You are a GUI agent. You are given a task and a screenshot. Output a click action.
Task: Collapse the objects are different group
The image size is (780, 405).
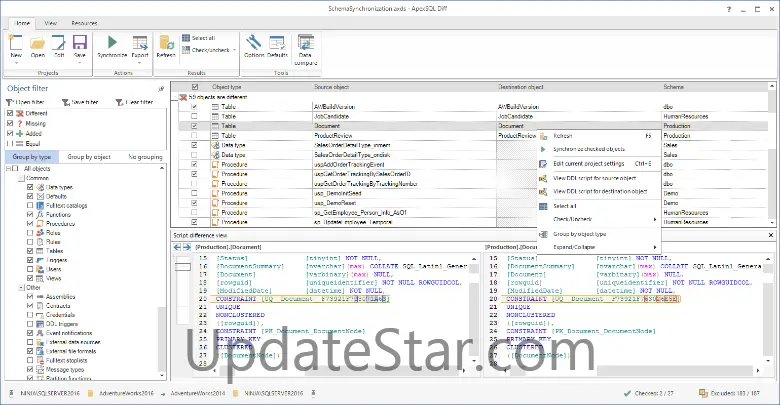pos(175,98)
